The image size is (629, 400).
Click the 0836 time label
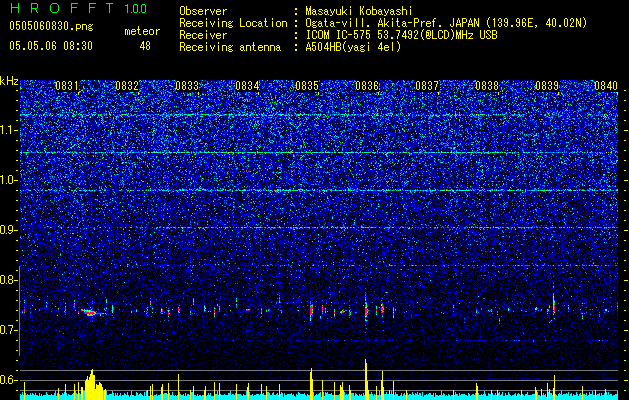(367, 86)
